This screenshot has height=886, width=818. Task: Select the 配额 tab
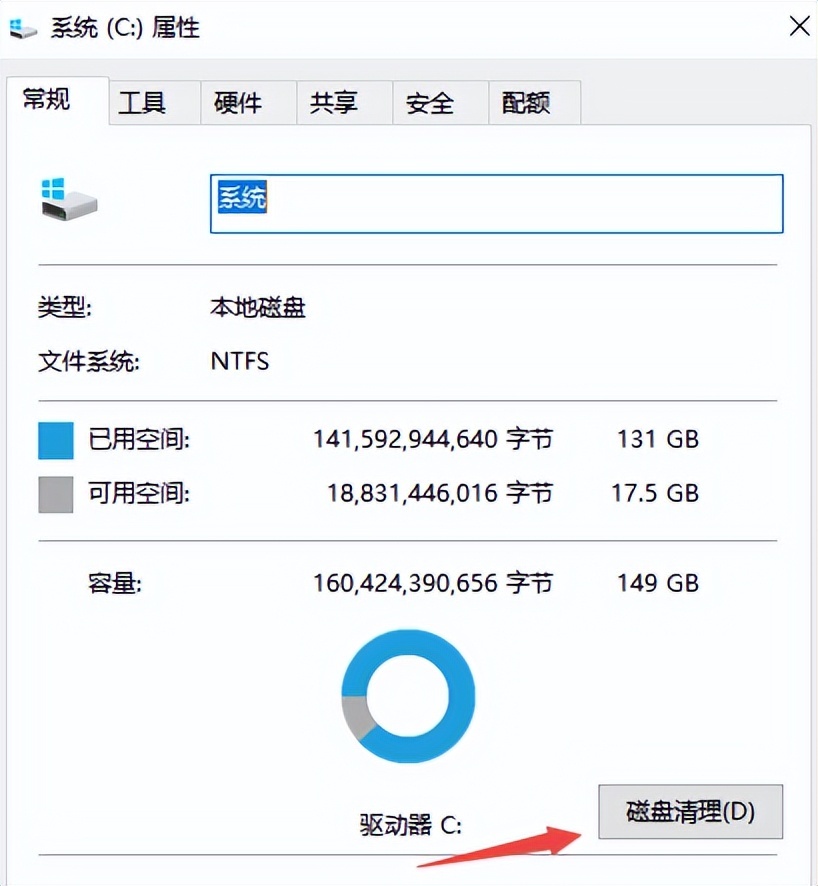(534, 103)
